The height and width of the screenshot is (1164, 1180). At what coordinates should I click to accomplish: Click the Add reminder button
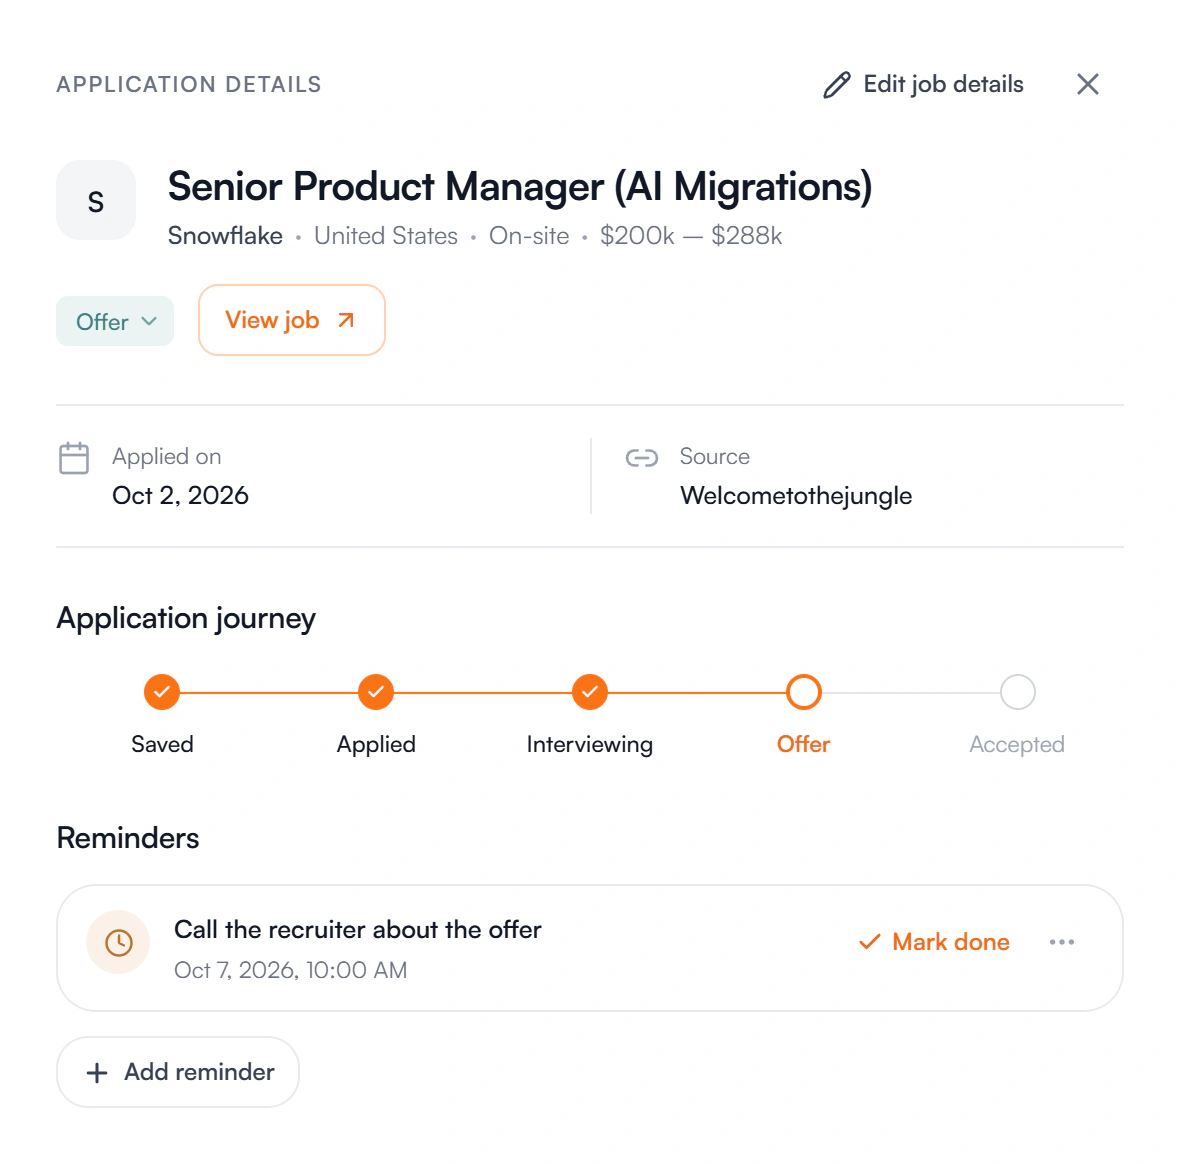coord(178,1072)
